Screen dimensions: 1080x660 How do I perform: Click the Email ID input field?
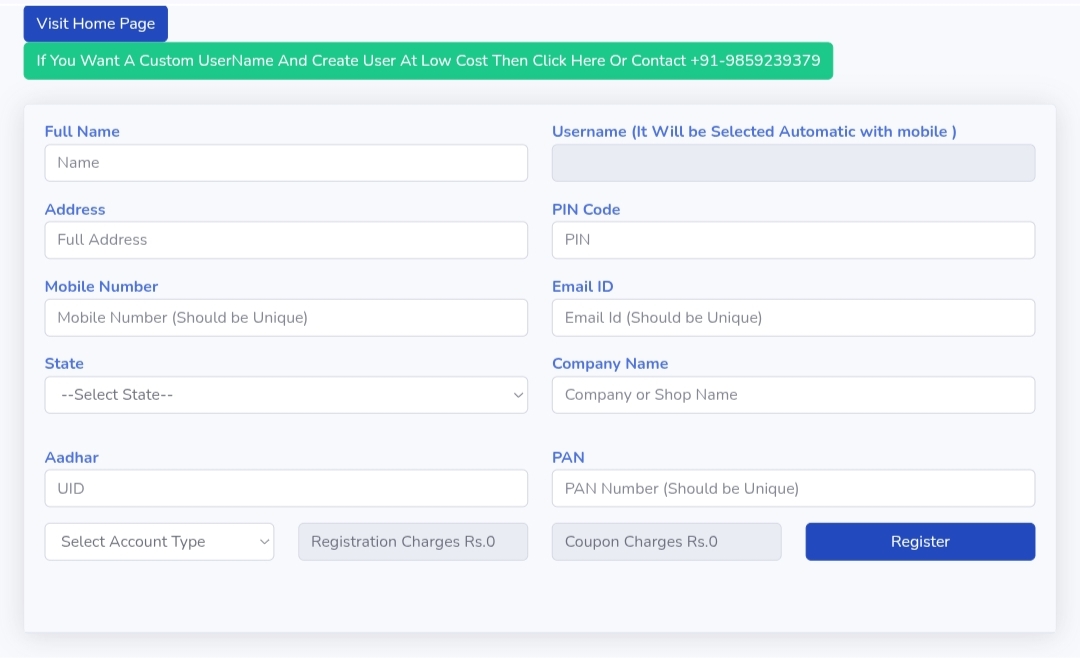pyautogui.click(x=793, y=318)
